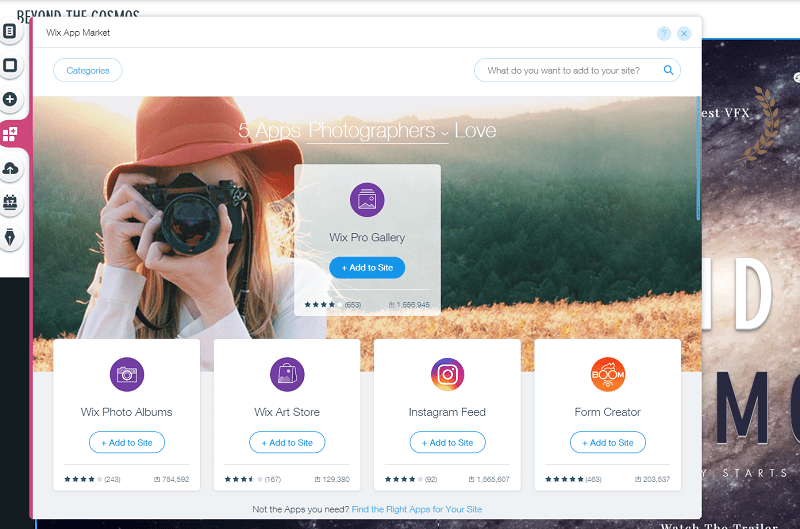Add Instagram Feed to site
Viewport: 800px width, 529px height.
(447, 442)
